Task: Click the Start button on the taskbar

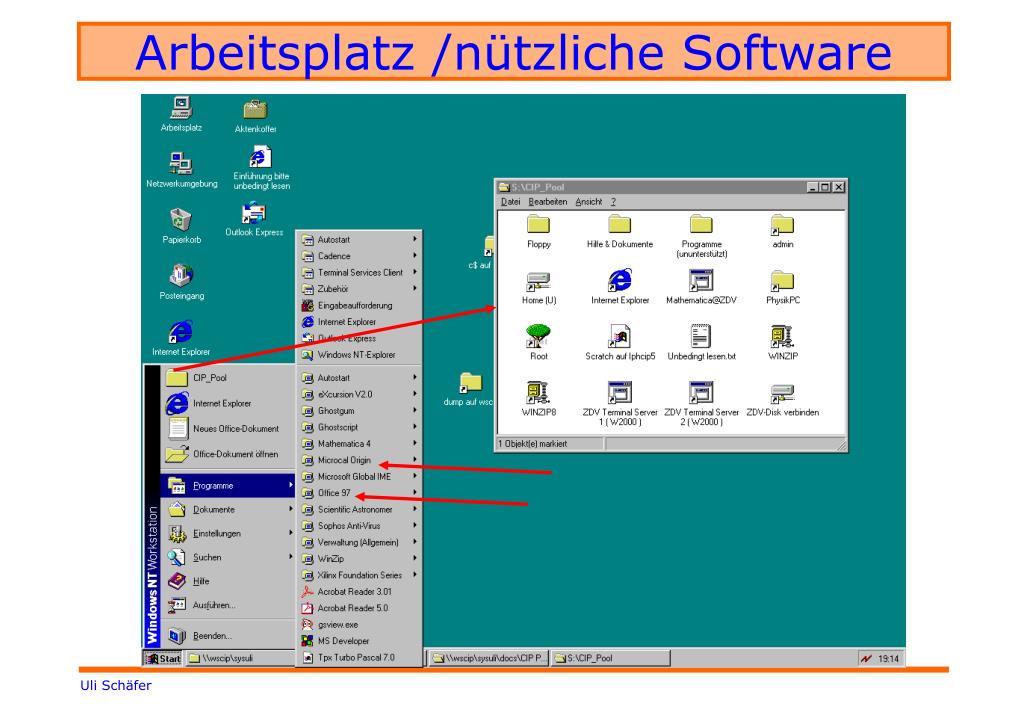Action: click(163, 658)
